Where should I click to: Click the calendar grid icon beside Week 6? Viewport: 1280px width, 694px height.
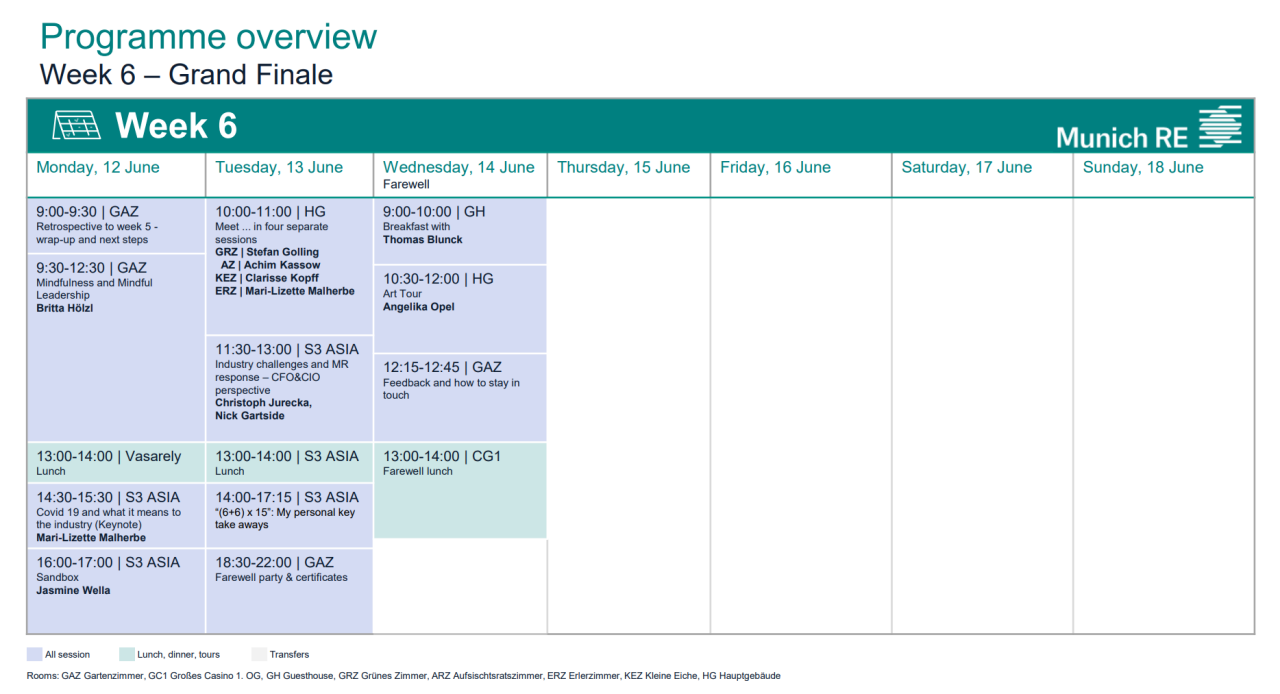coord(77,126)
